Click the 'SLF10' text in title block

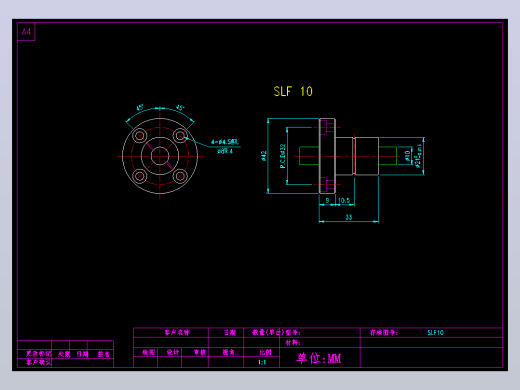(x=435, y=332)
